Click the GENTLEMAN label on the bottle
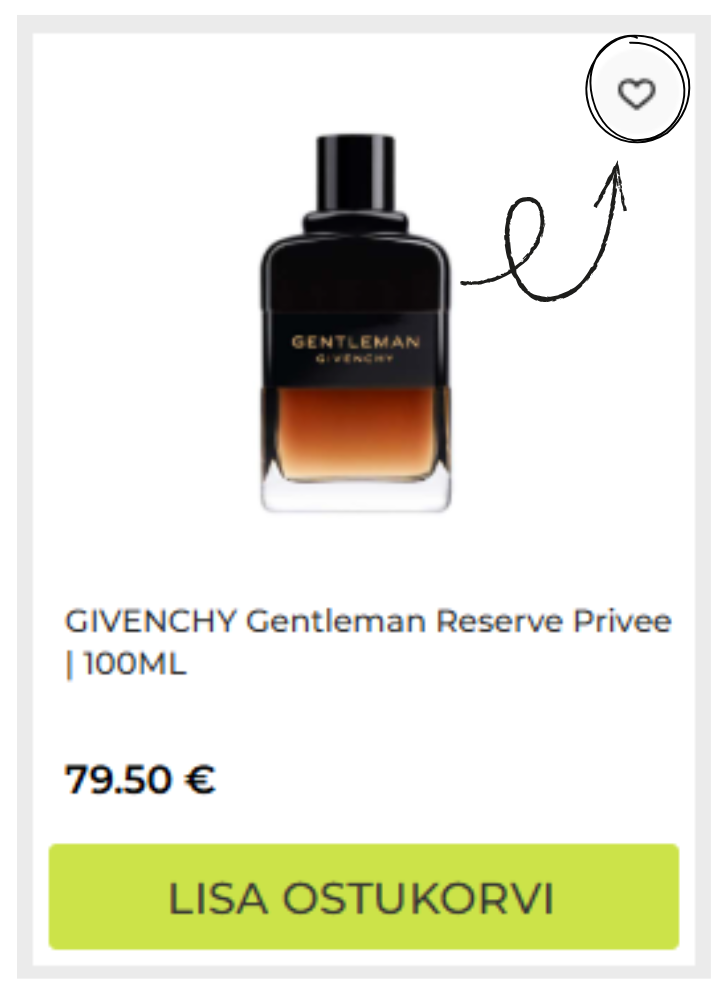Image resolution: width=728 pixels, height=991 pixels. click(x=355, y=343)
